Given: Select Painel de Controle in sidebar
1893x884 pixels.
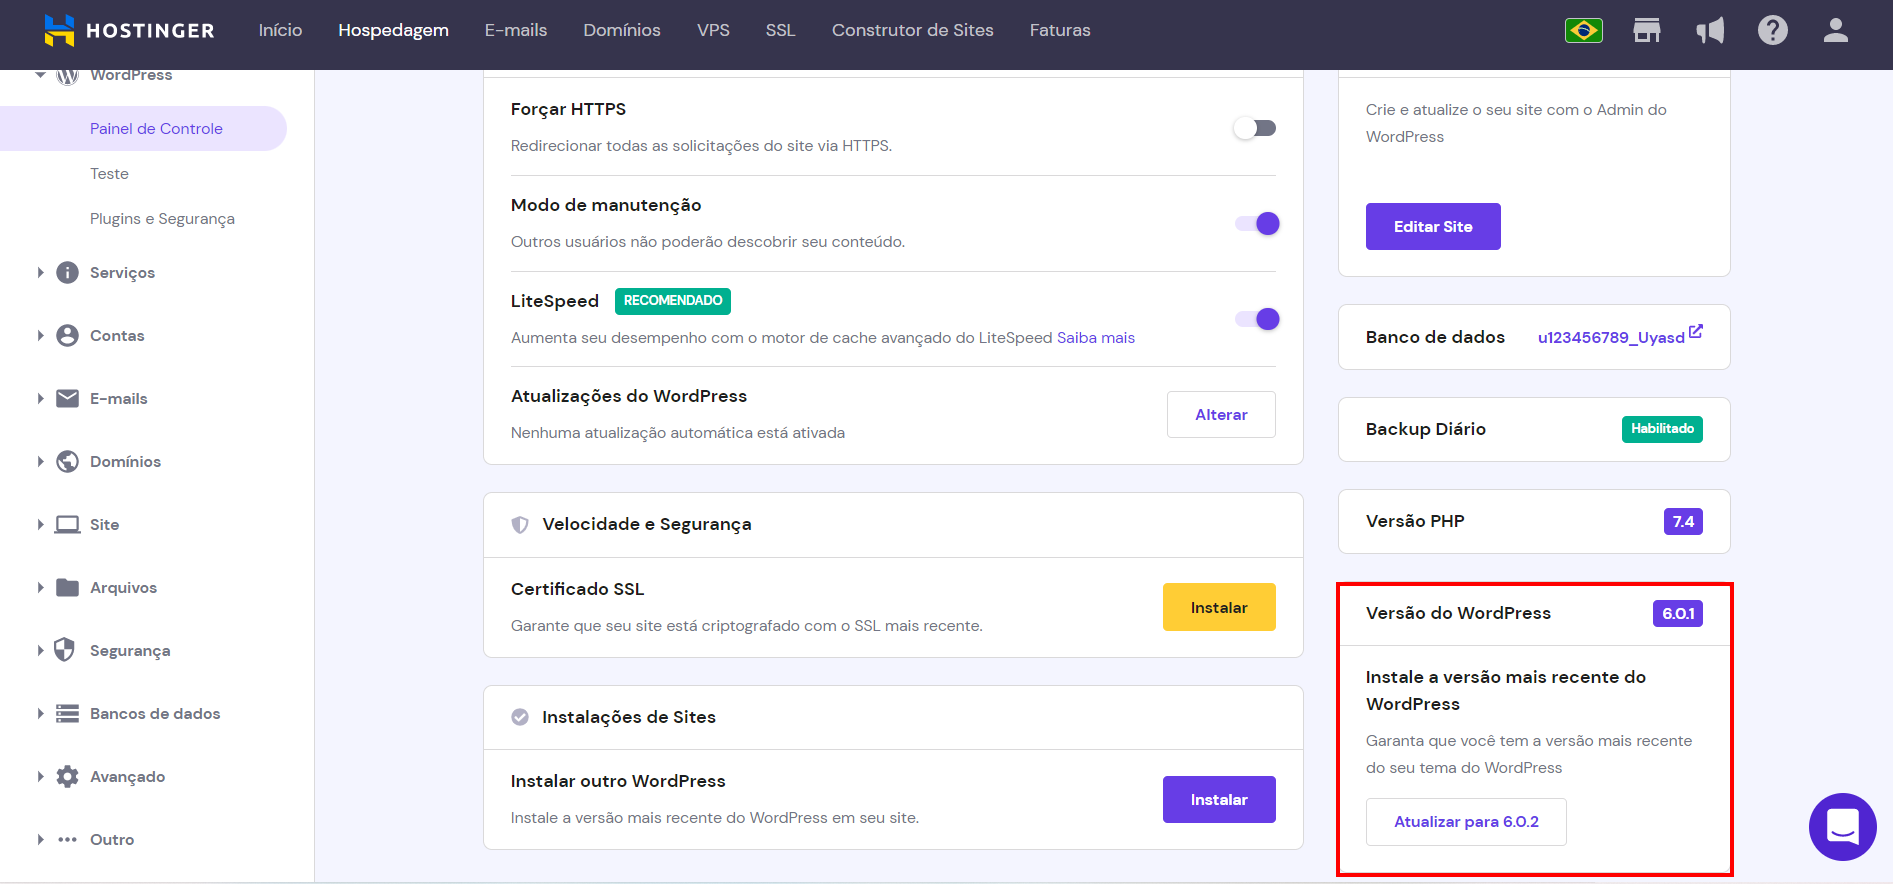Looking at the screenshot, I should (143, 129).
